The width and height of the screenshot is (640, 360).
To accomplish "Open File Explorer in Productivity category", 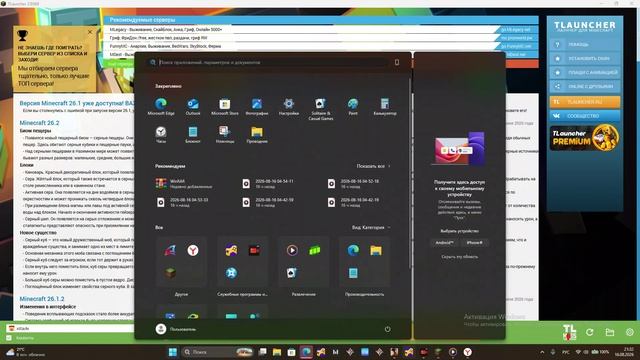I will 376,250.
